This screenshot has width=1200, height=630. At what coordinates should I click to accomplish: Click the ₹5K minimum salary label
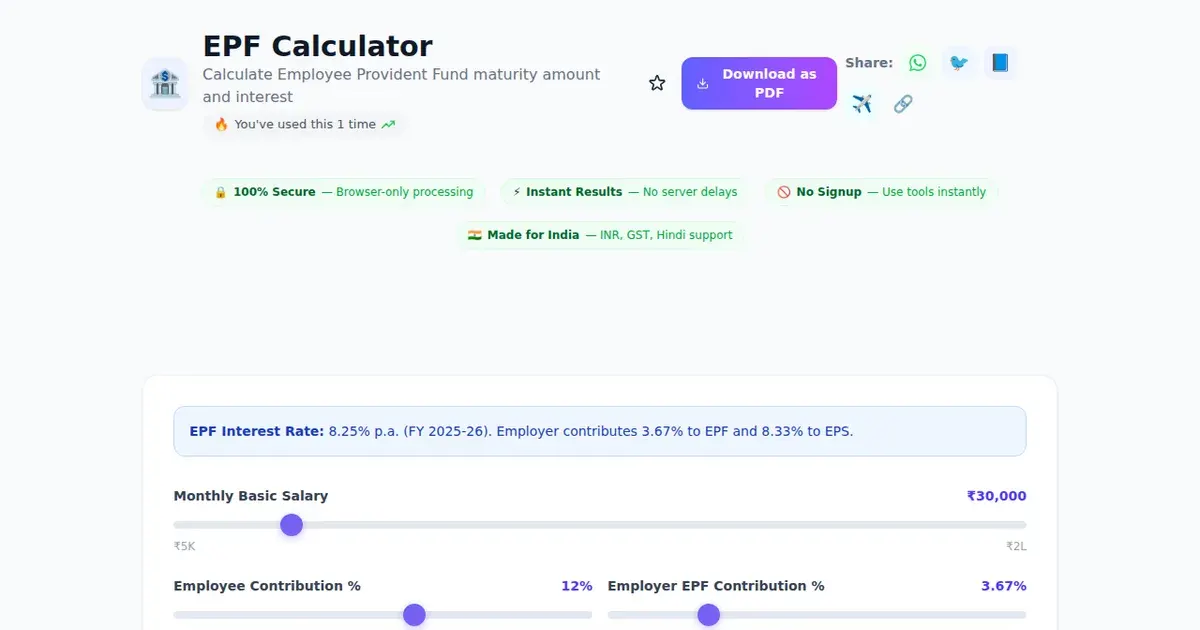(185, 547)
